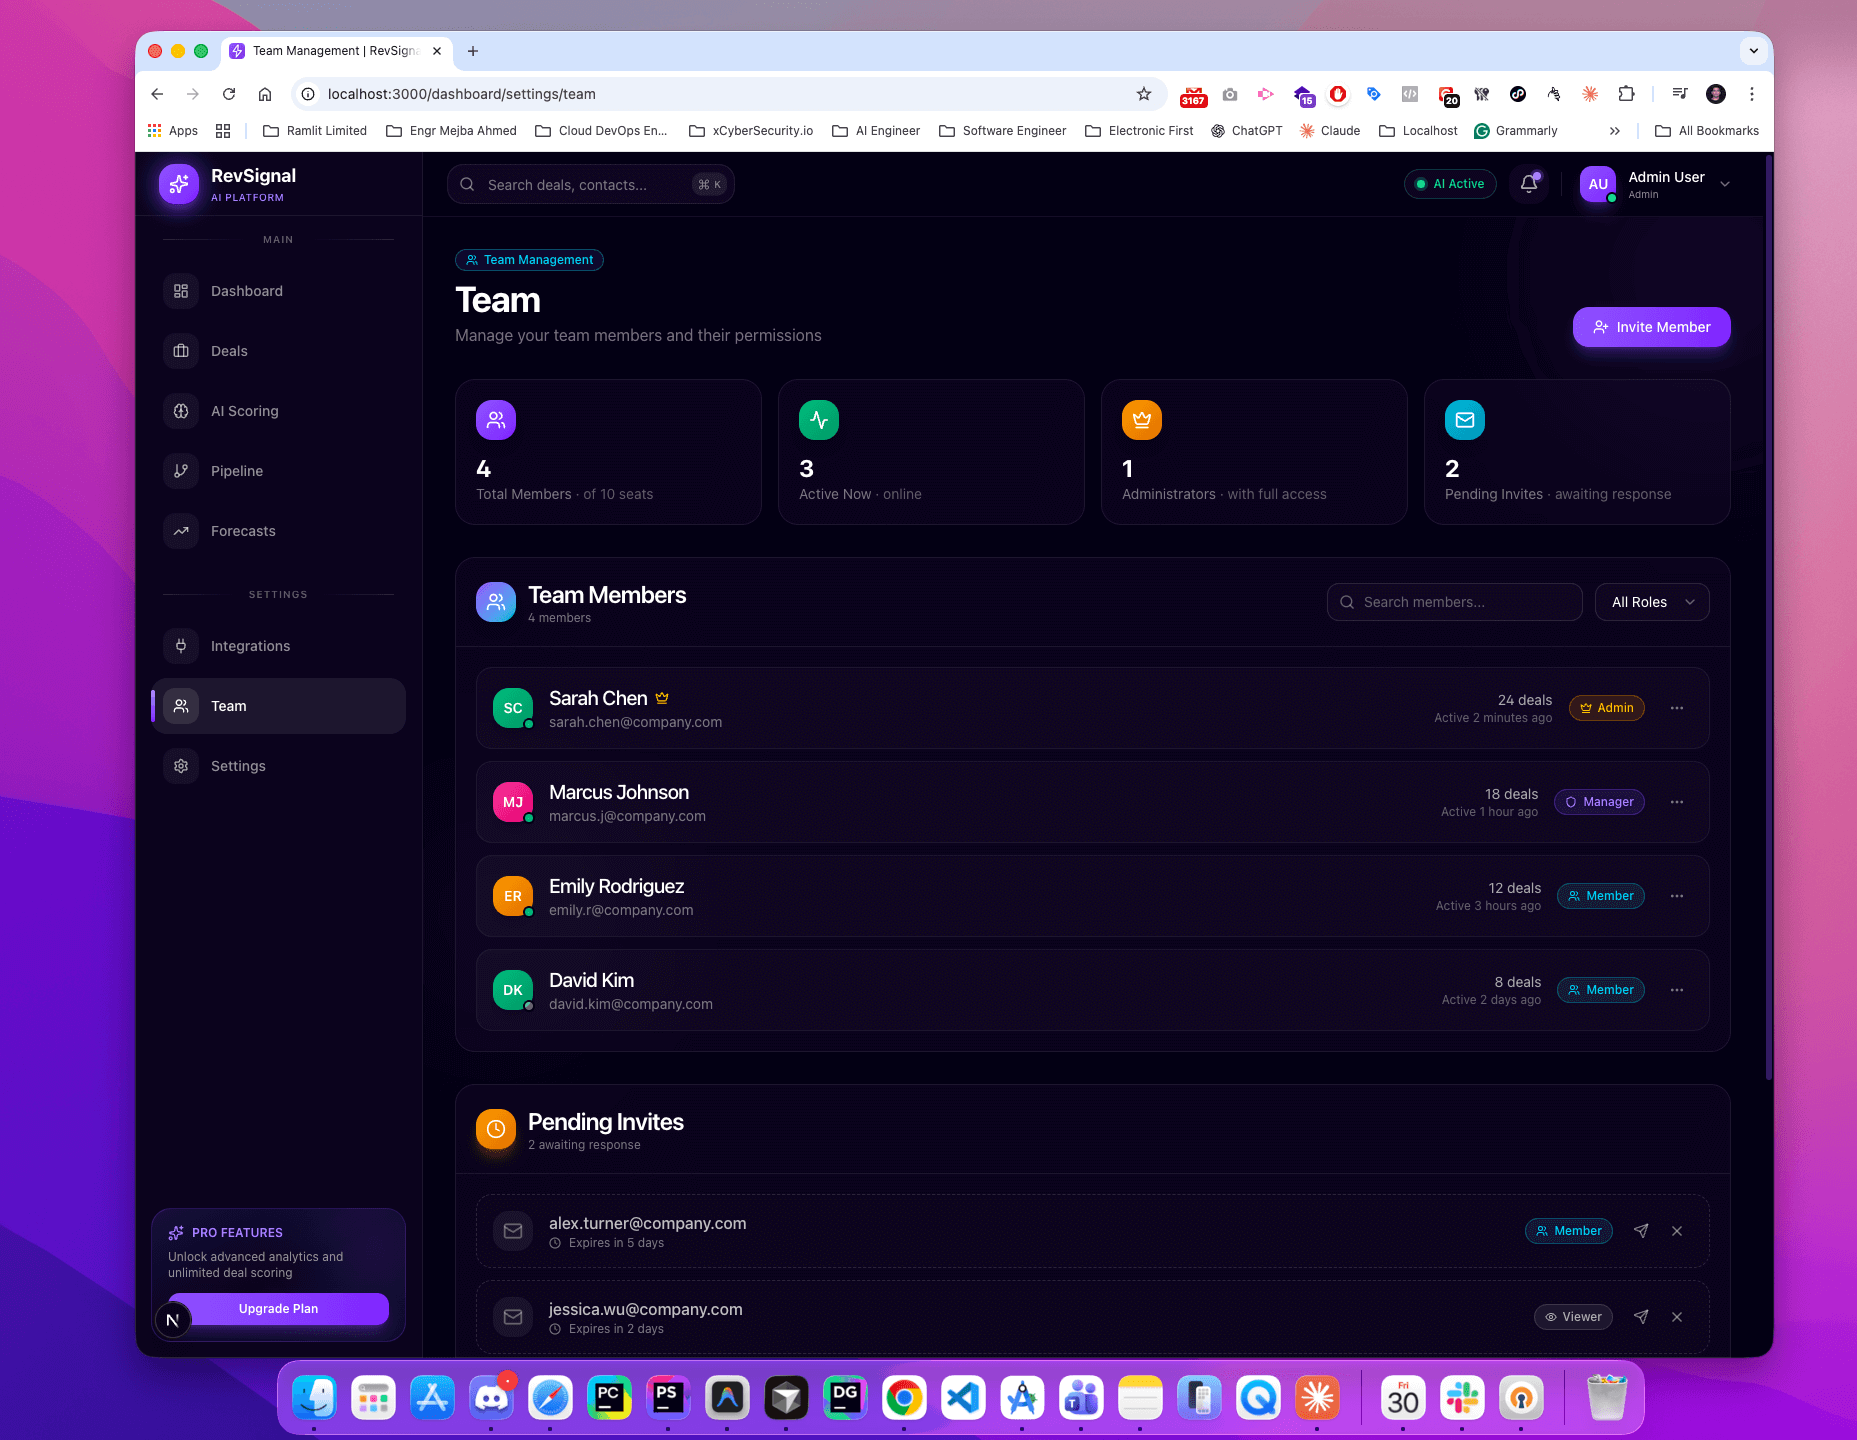Click the notification bell
Image resolution: width=1857 pixels, height=1440 pixels.
coord(1528,184)
